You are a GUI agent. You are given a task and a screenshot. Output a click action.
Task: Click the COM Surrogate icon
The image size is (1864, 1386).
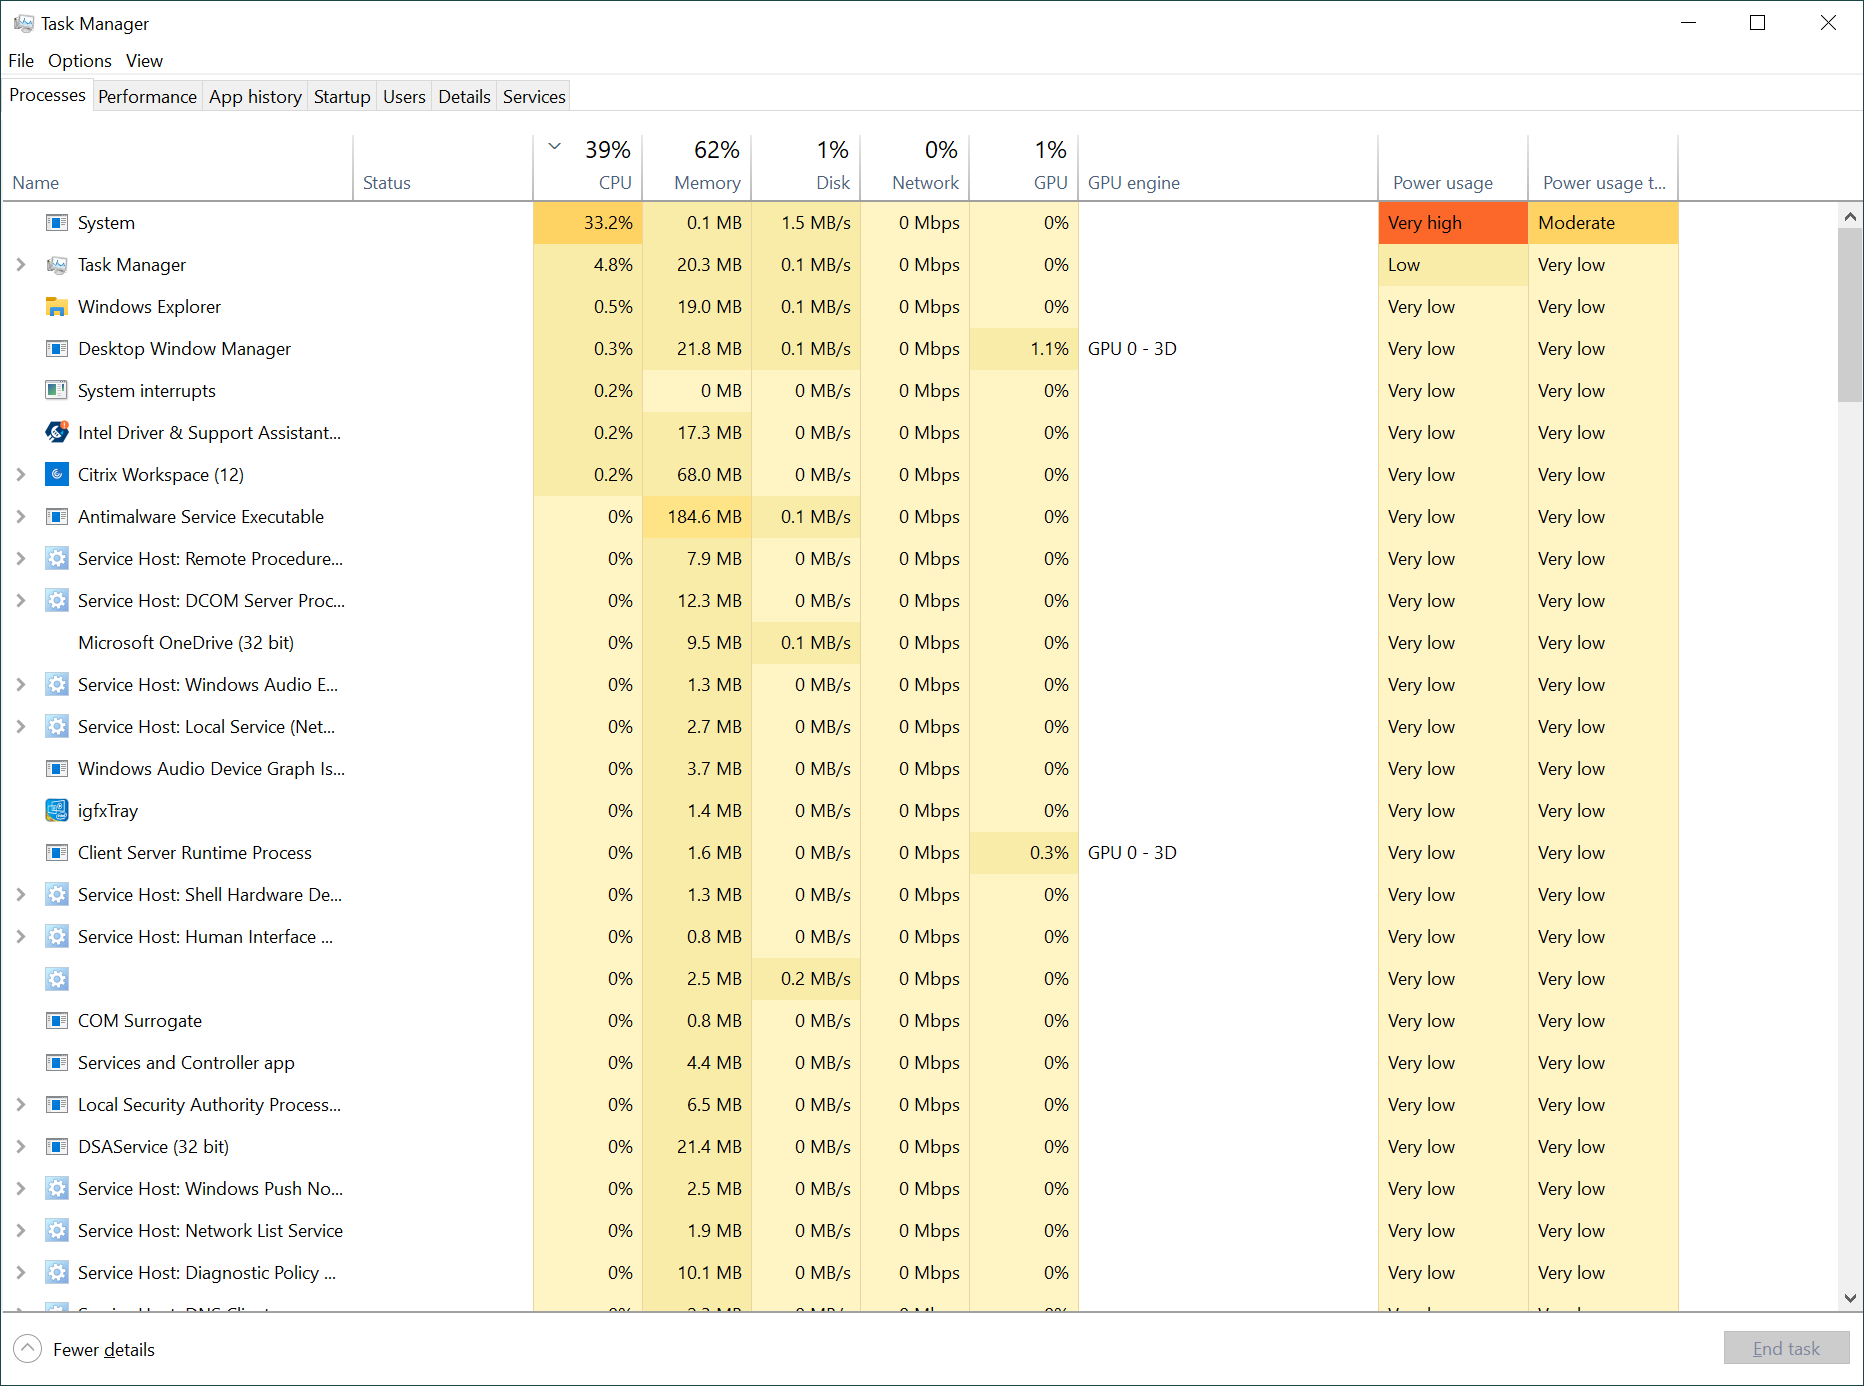pyautogui.click(x=57, y=1021)
